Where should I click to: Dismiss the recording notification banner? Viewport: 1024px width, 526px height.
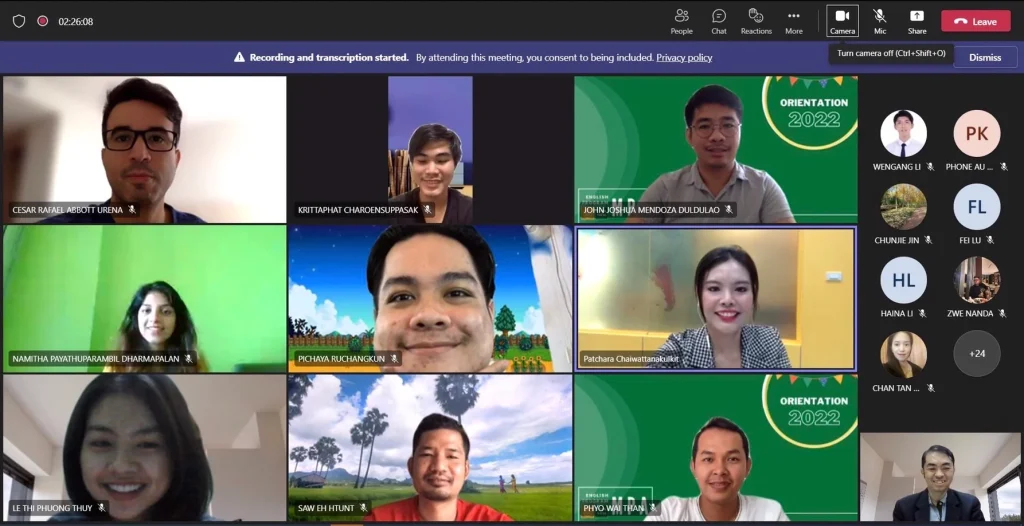coord(984,57)
